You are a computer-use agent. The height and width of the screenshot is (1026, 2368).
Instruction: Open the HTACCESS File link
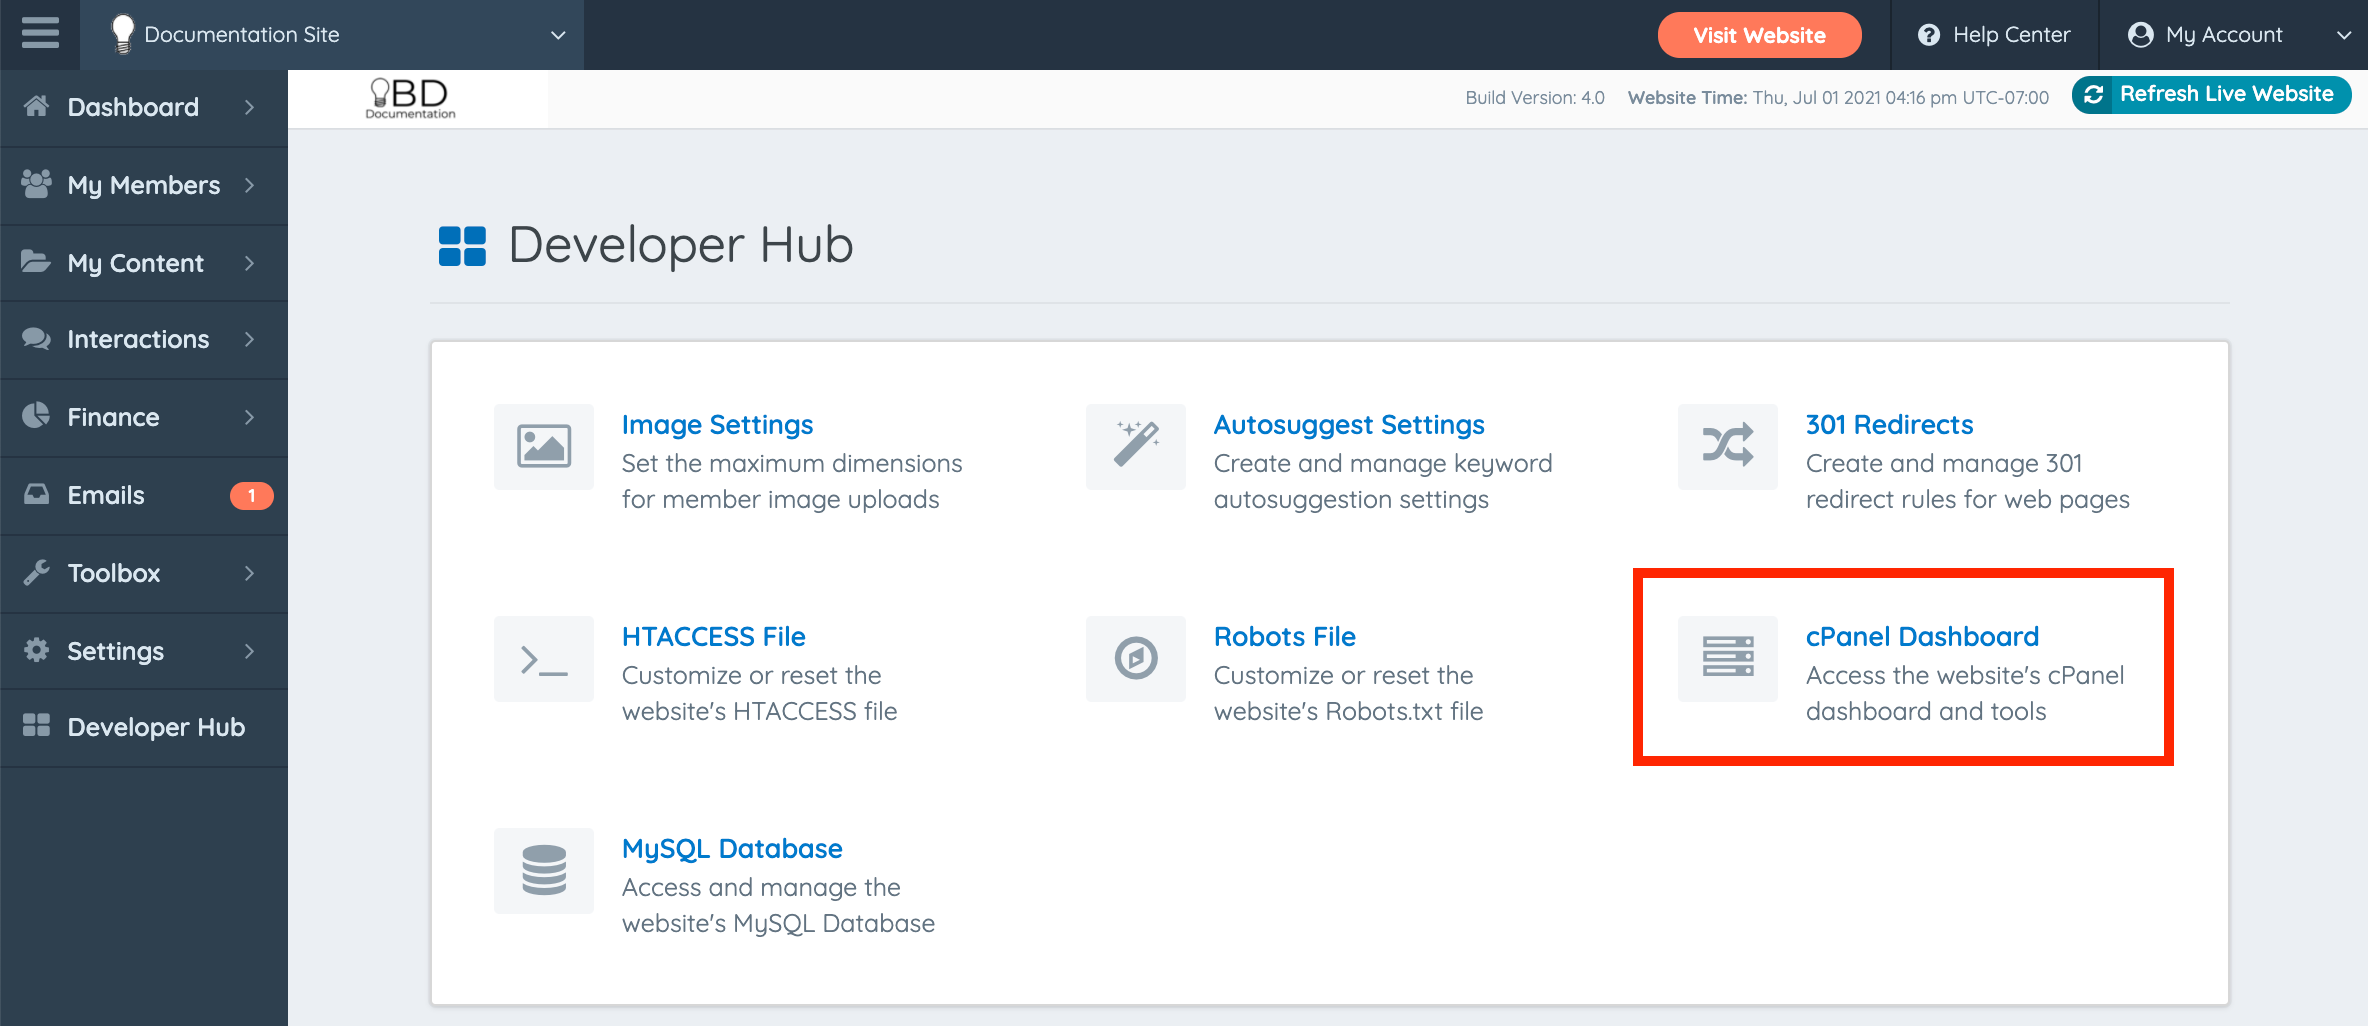tap(713, 637)
